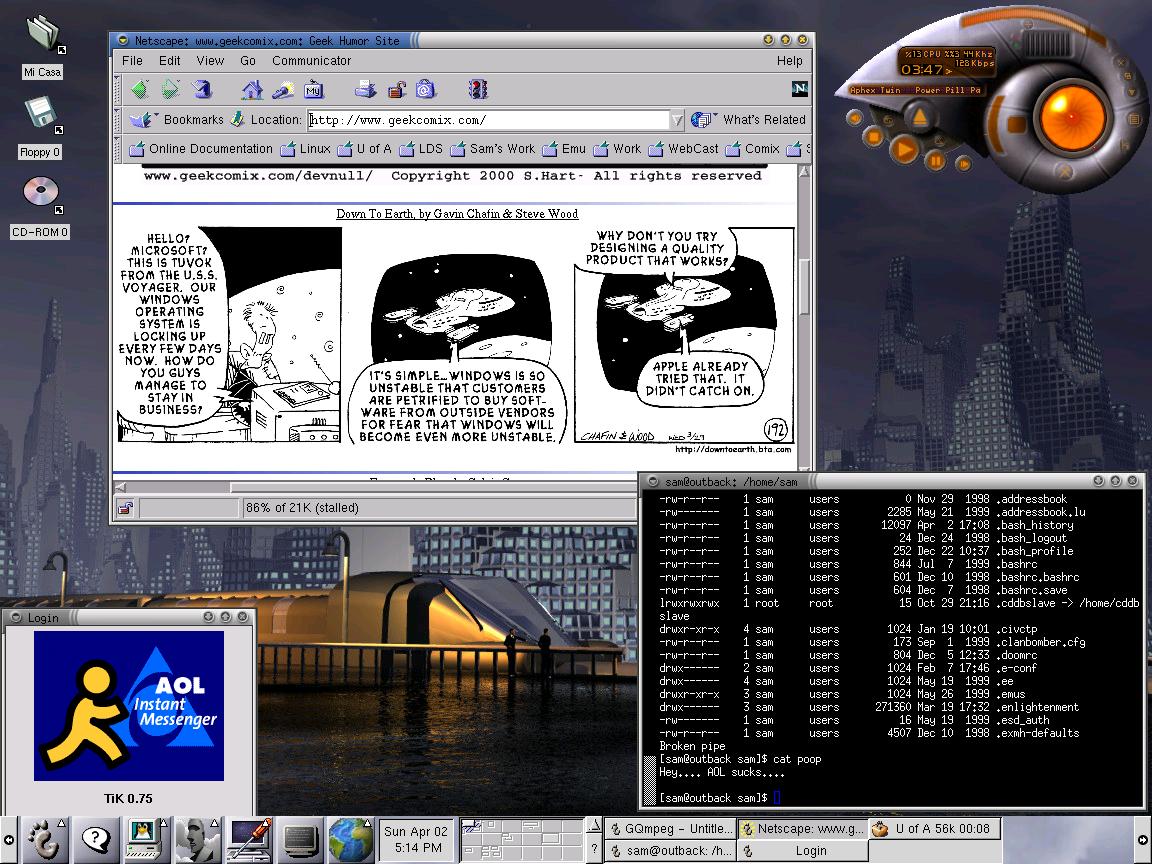This screenshot has width=1152, height=864.
Task: Open the Sam's Work bookmark folder
Action: tap(492, 148)
